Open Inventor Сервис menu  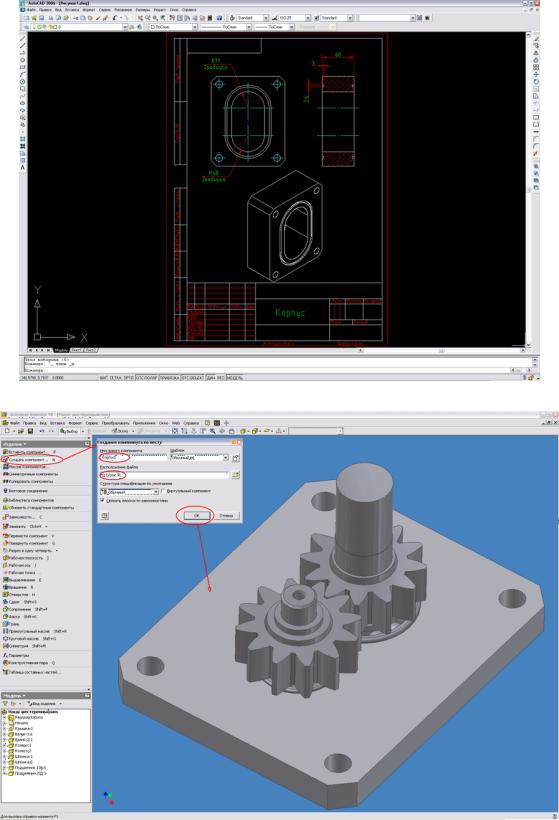coord(92,423)
